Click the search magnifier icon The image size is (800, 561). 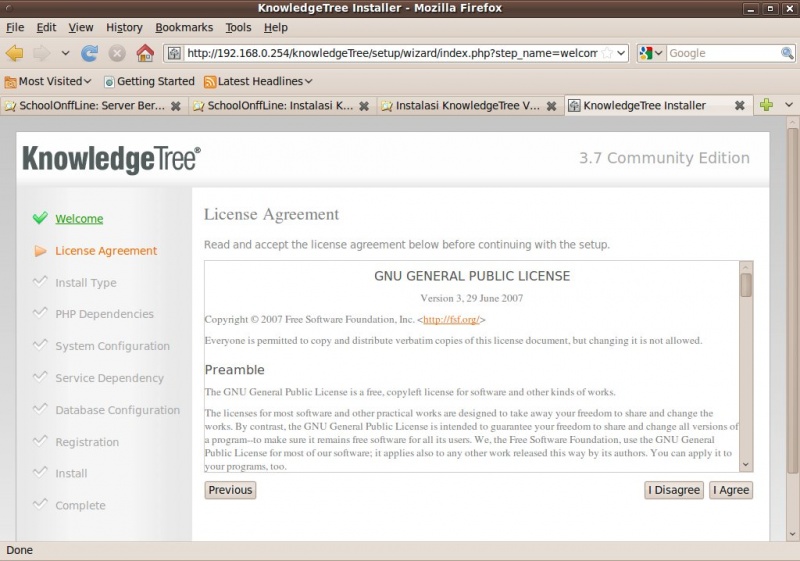tap(788, 53)
